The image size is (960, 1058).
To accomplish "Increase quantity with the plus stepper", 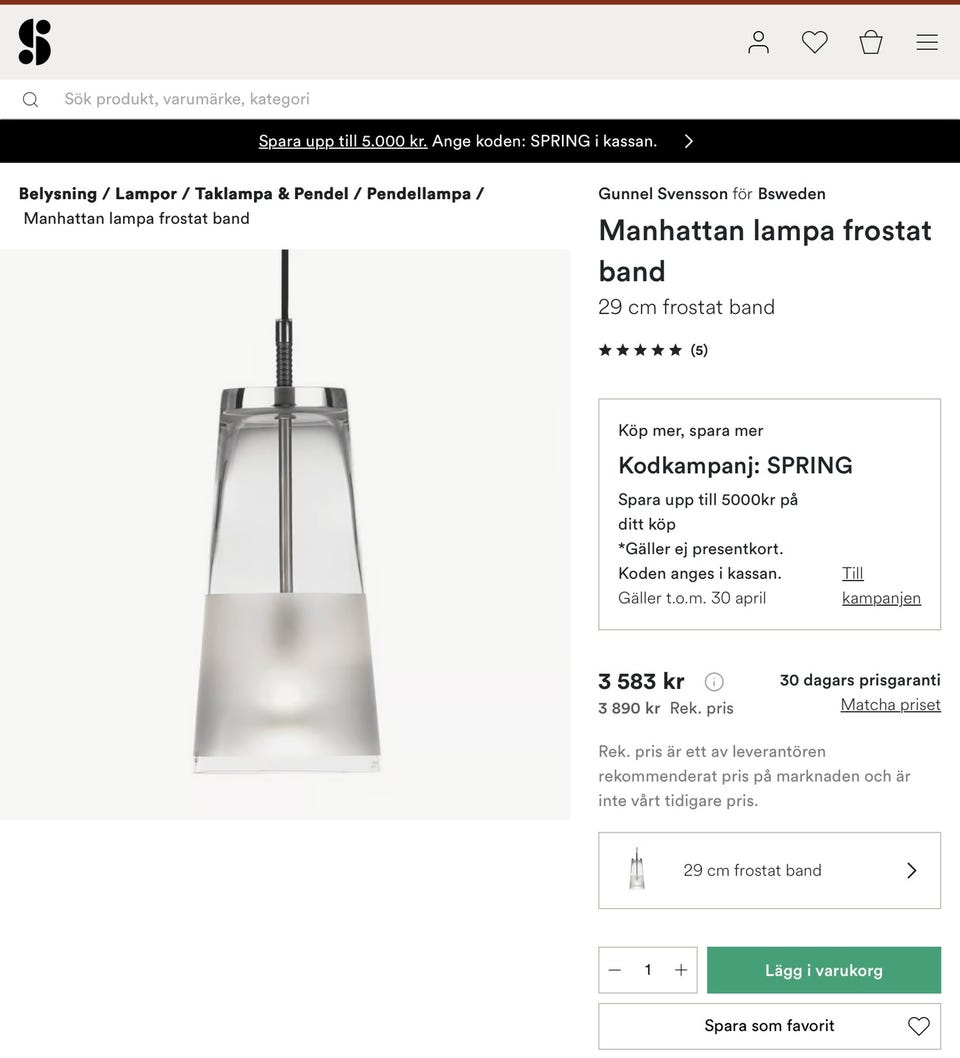I will tap(680, 969).
